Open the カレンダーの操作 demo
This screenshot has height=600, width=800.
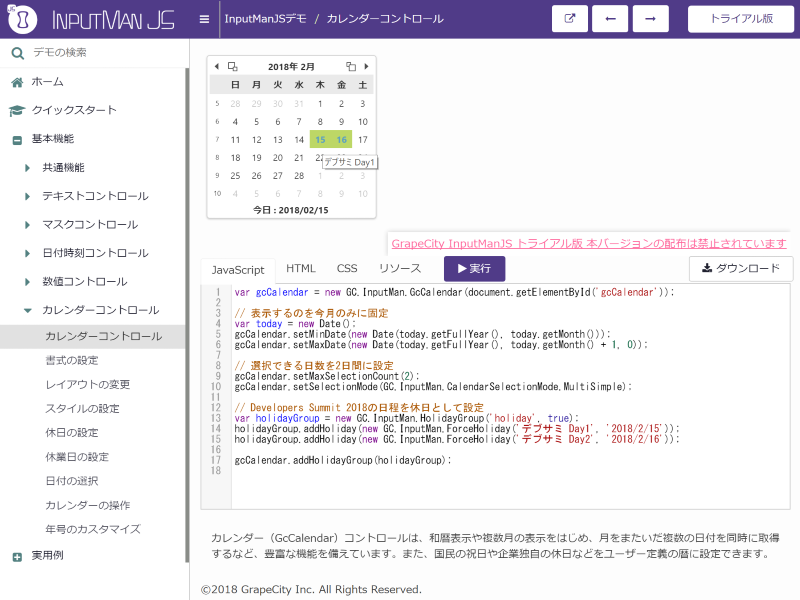pos(88,505)
